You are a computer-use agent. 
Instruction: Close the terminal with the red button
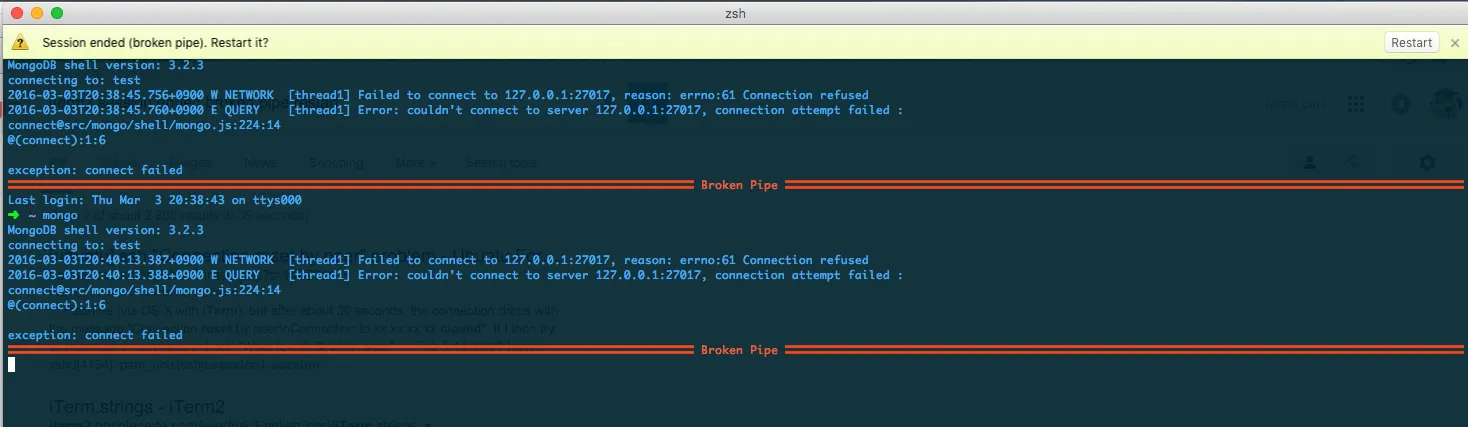coord(17,13)
